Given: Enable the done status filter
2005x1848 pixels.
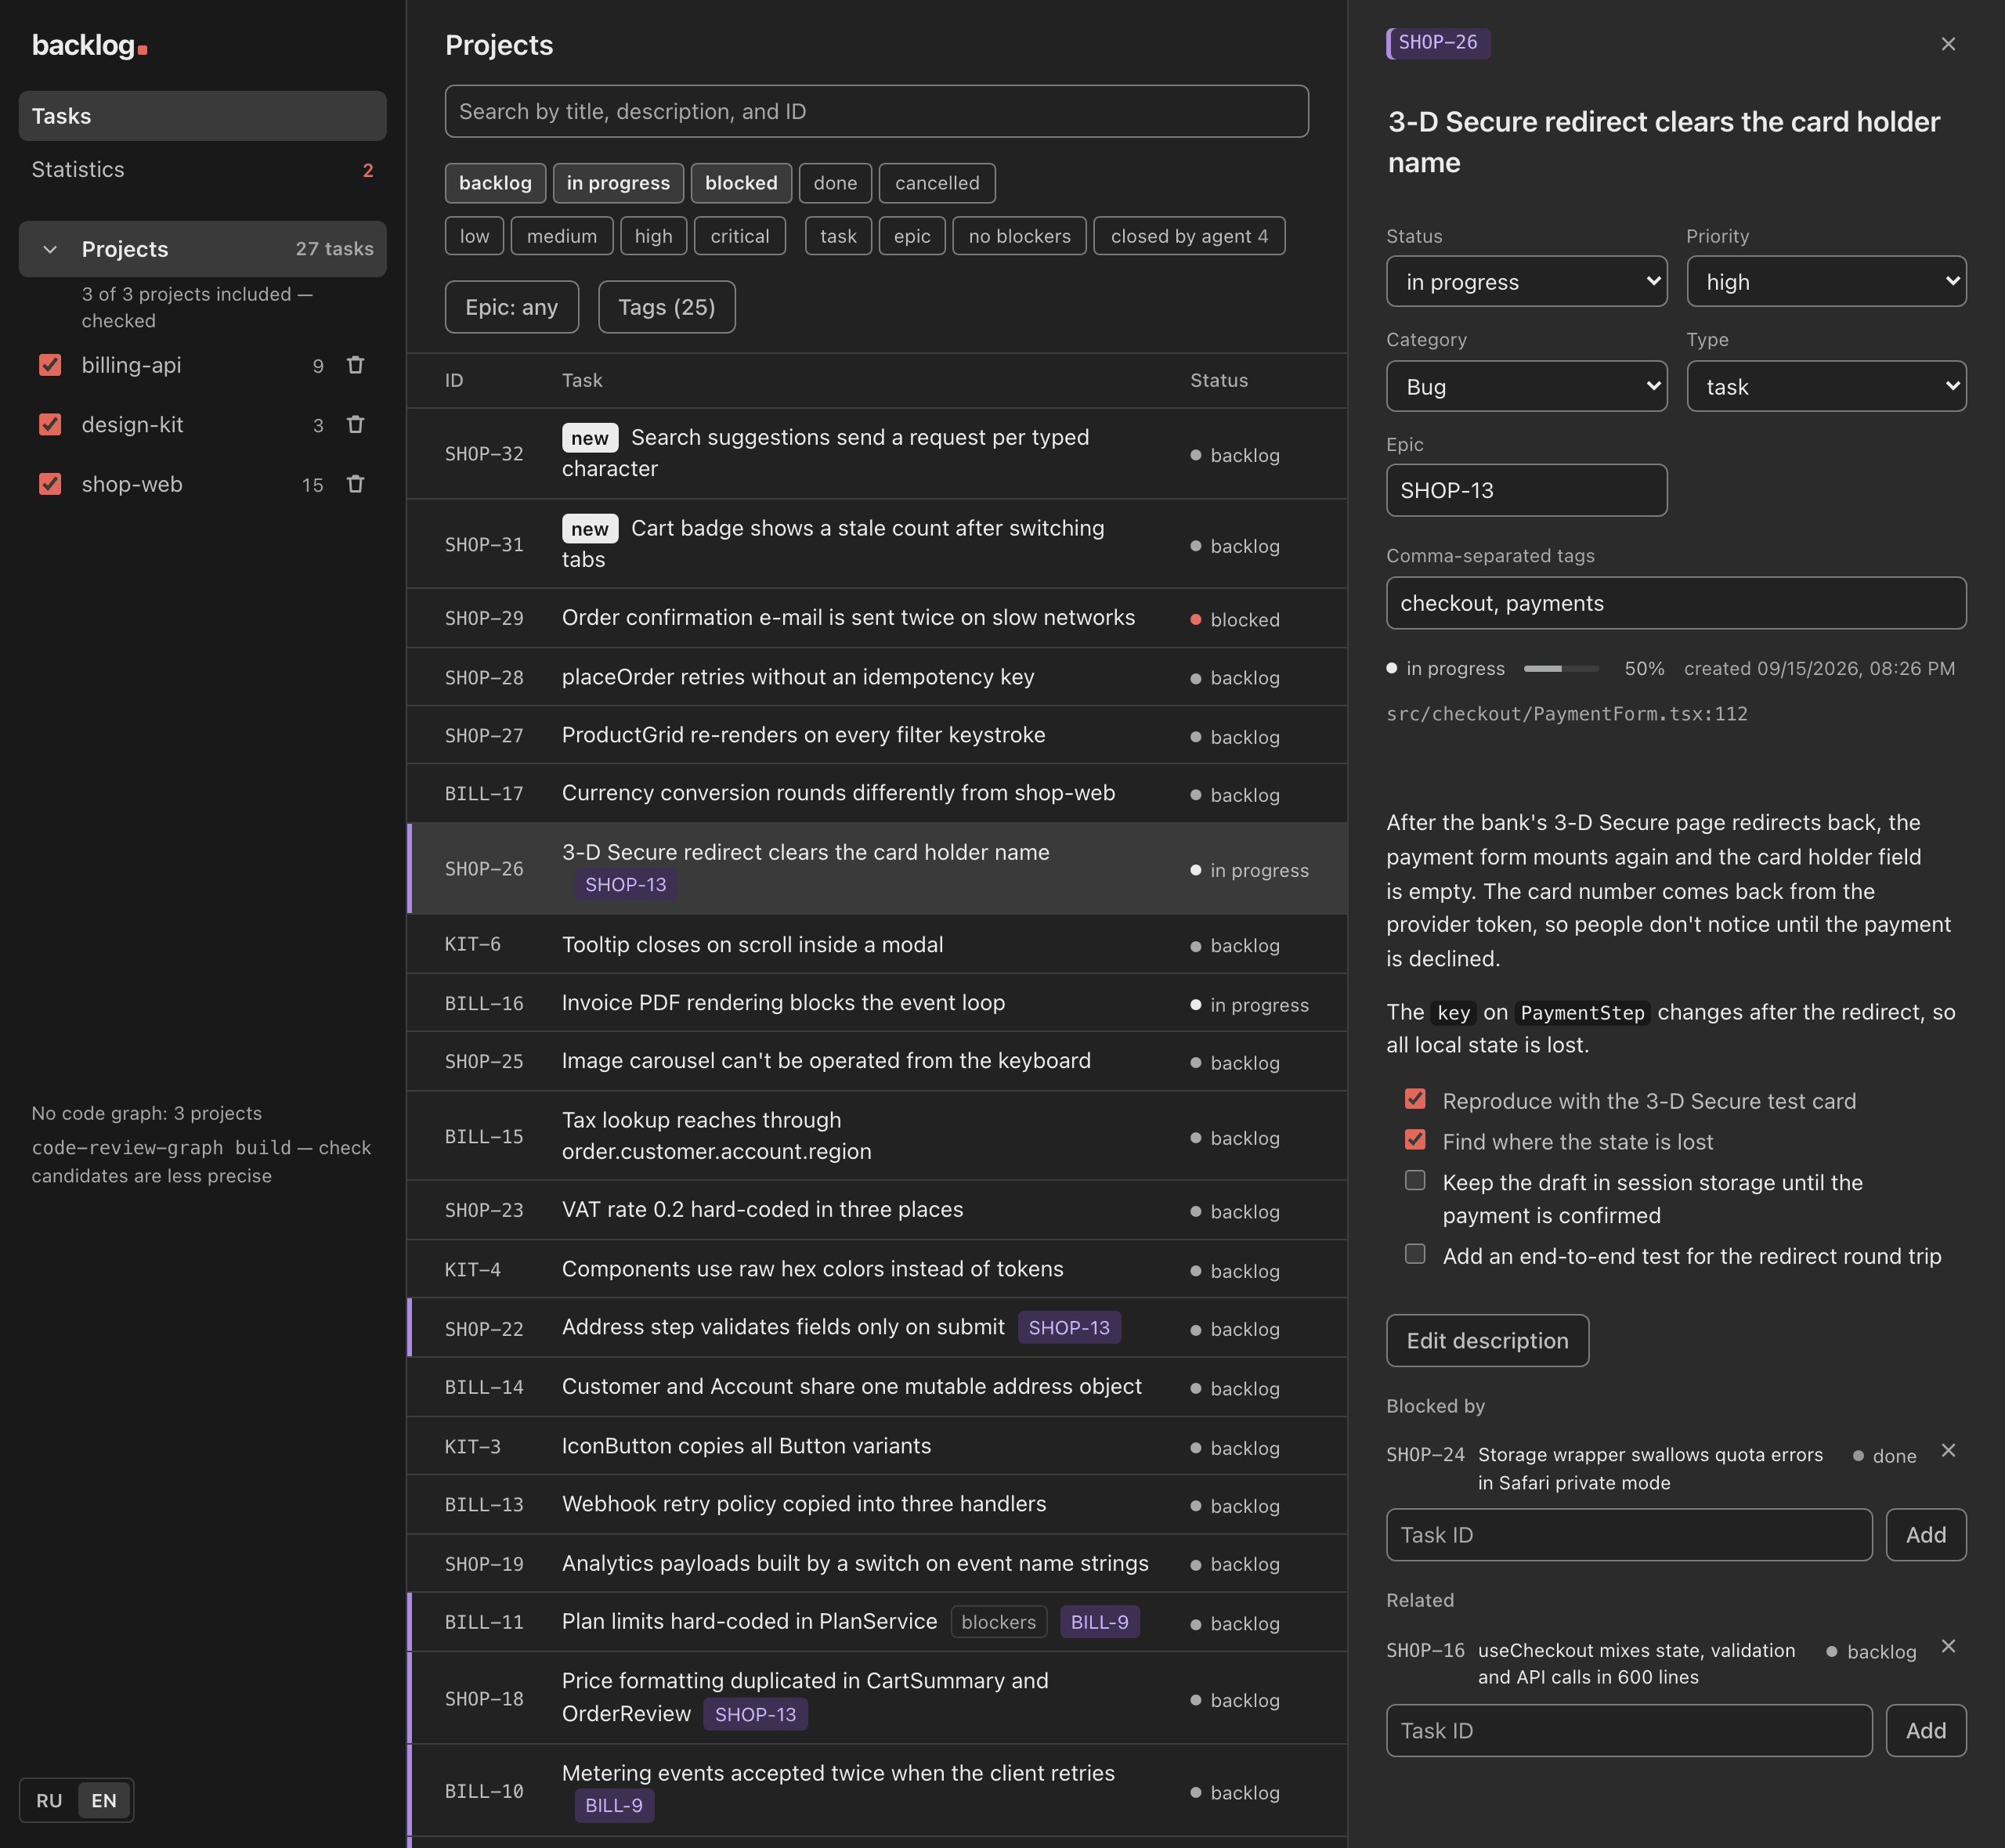Looking at the screenshot, I should (x=835, y=183).
